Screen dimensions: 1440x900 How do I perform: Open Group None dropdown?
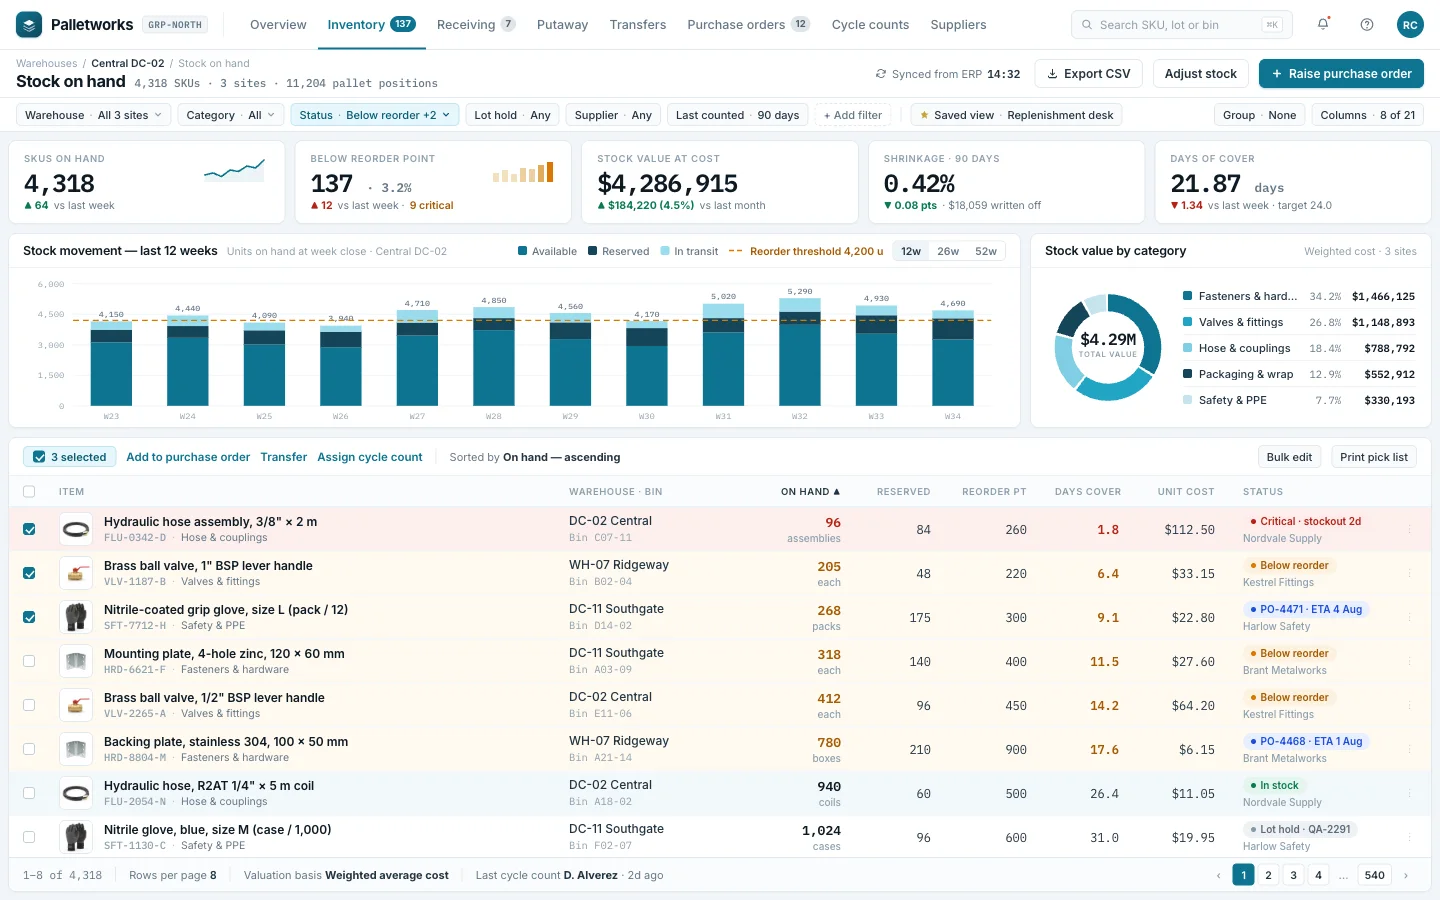tap(1259, 115)
